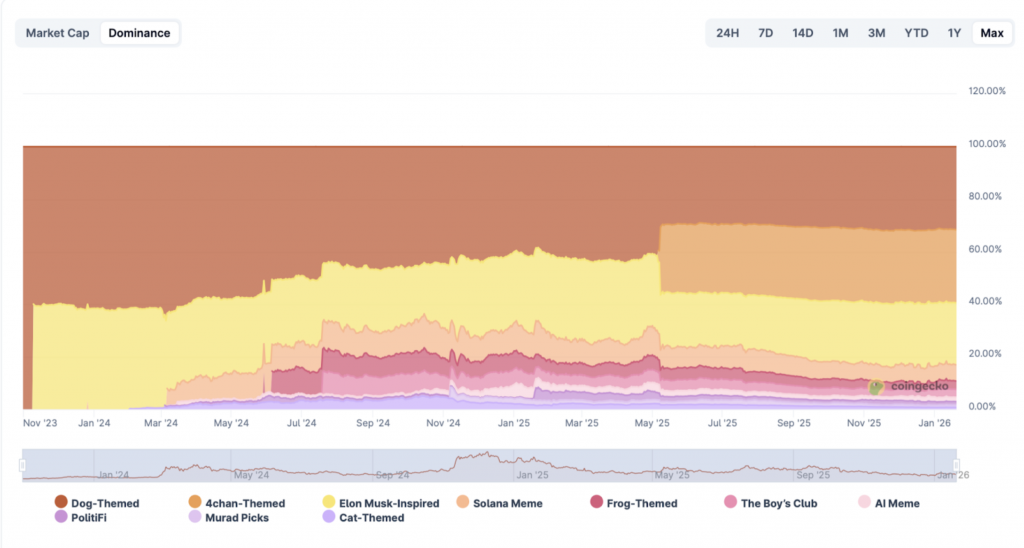
Task: Click the Max range button
Action: 991,33
